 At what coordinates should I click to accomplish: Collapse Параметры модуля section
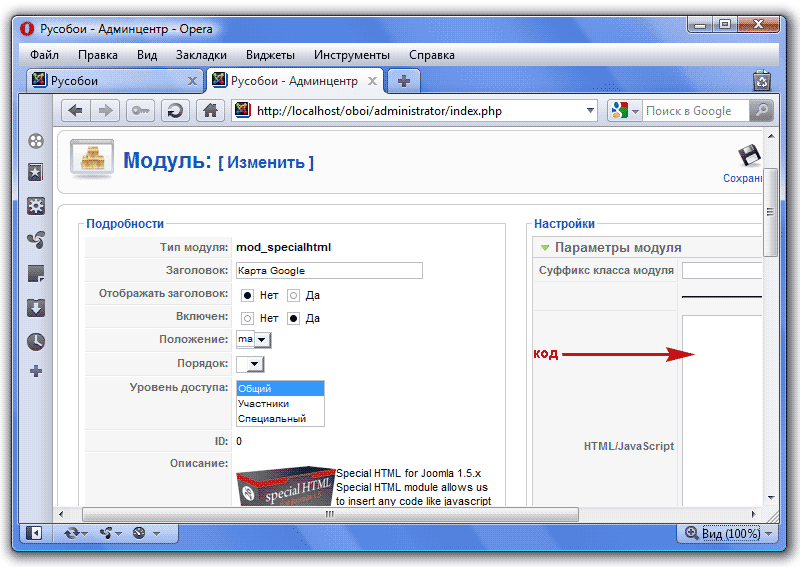click(545, 247)
